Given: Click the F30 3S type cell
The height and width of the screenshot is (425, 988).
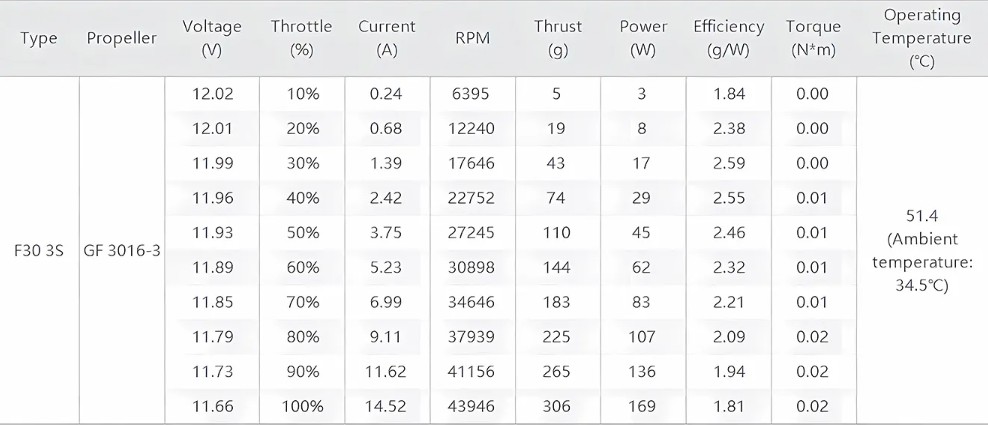Looking at the screenshot, I should point(38,251).
